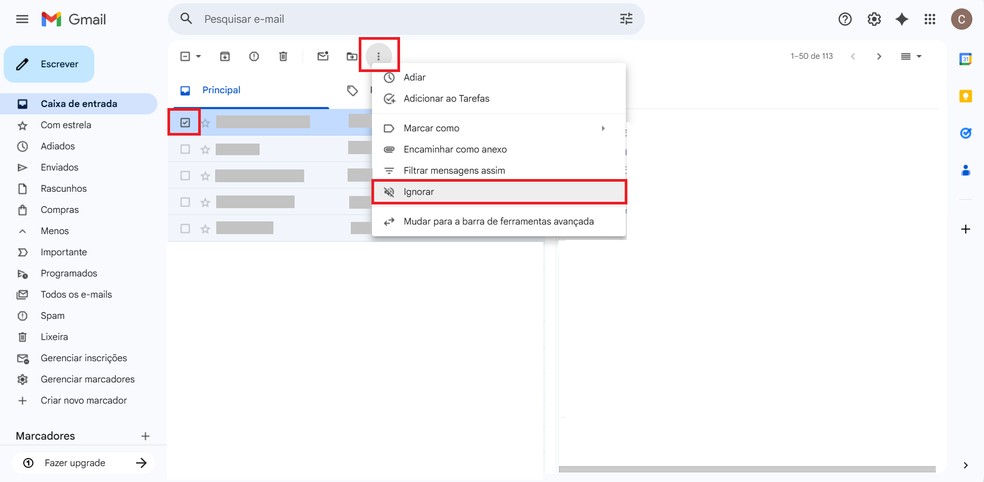Open search options filter icon
This screenshot has width=984, height=482.
[x=626, y=19]
